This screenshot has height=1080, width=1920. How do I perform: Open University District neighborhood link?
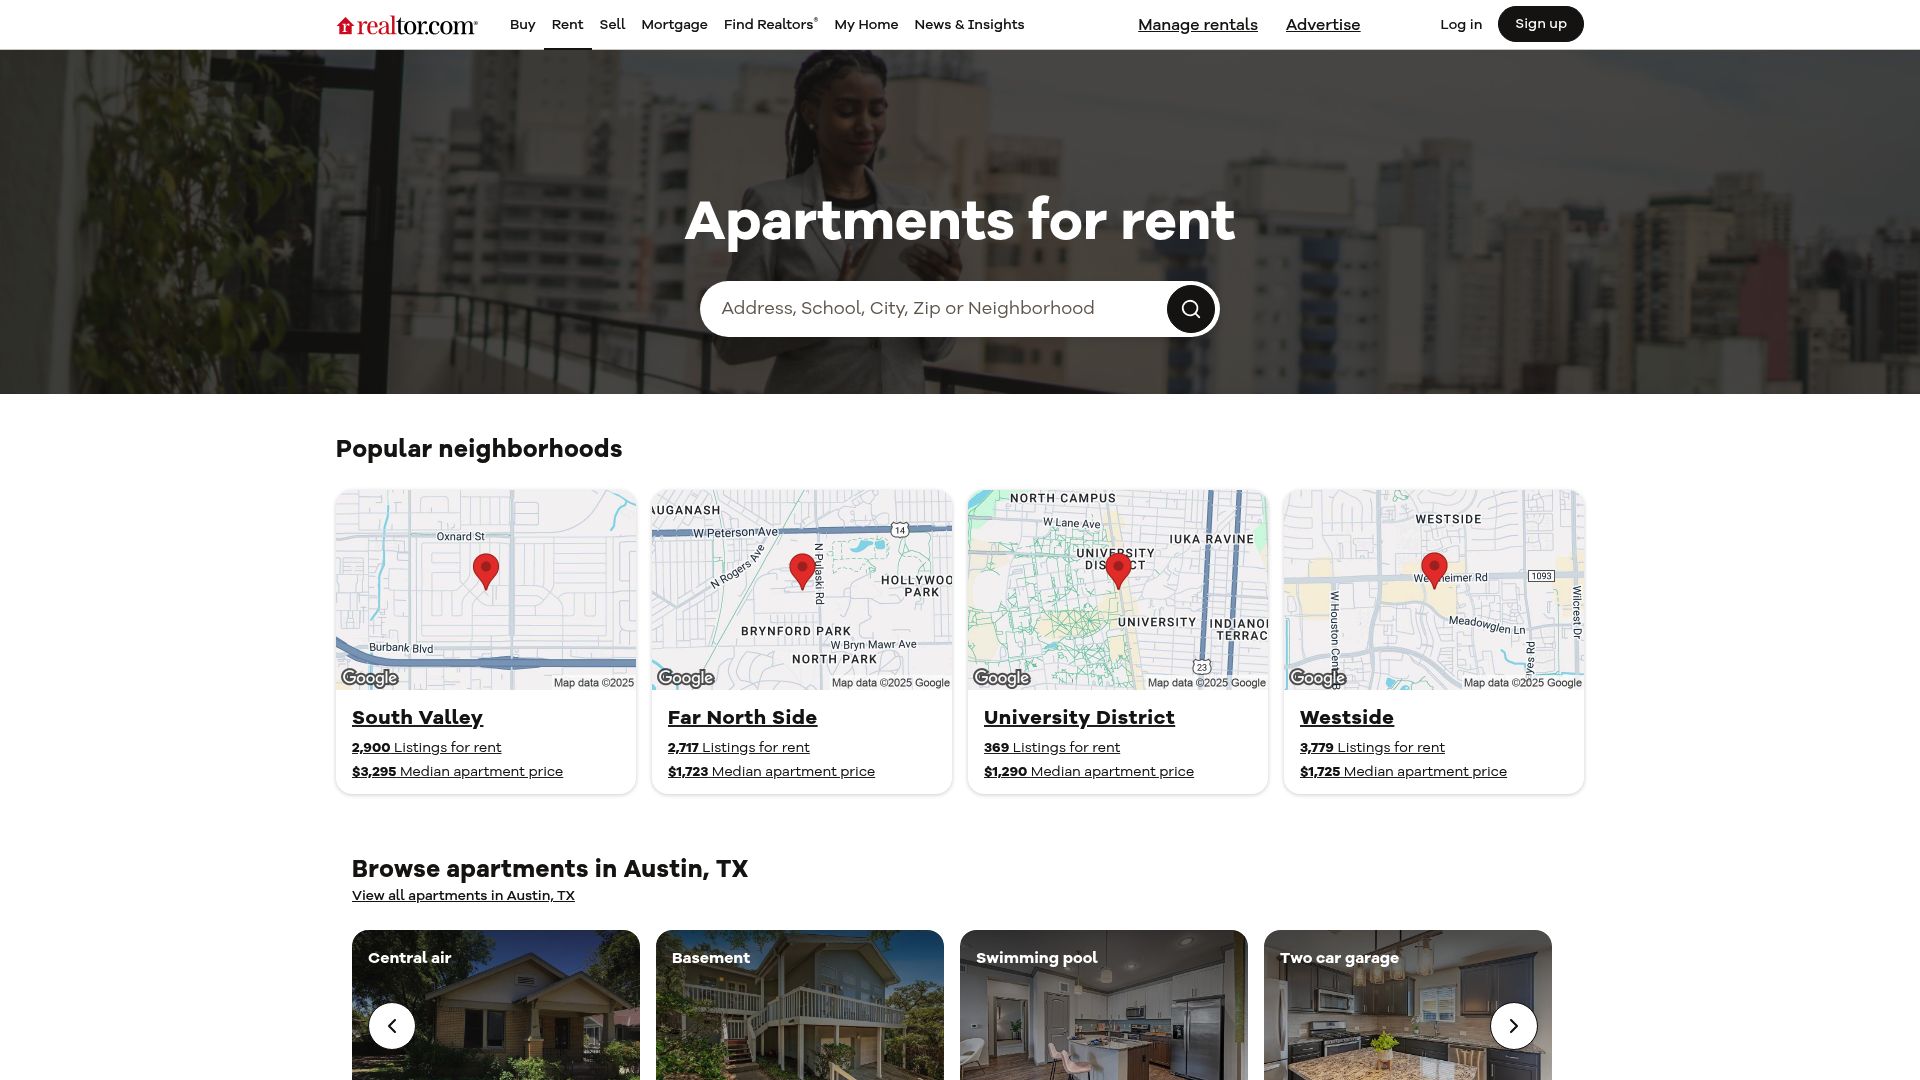[x=1079, y=718]
